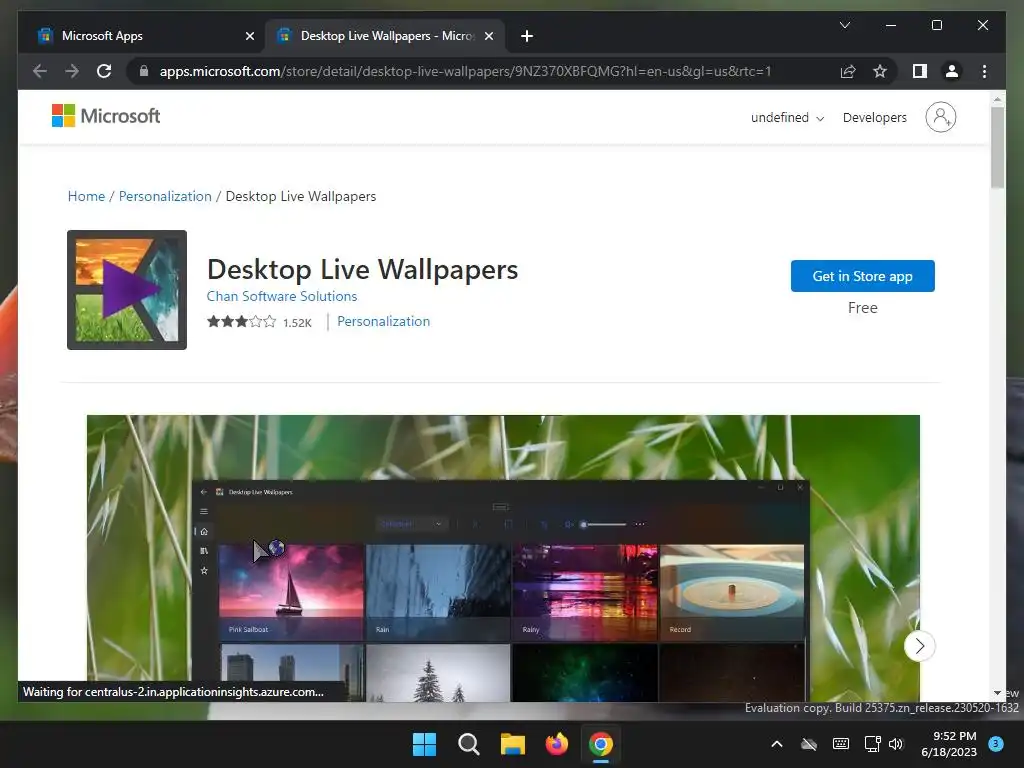Viewport: 1024px width, 768px height.
Task: Close the Microsoft Apps tab
Action: tap(249, 36)
